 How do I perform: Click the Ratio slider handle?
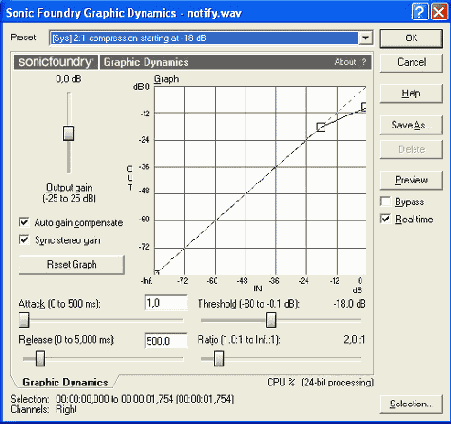coord(219,359)
